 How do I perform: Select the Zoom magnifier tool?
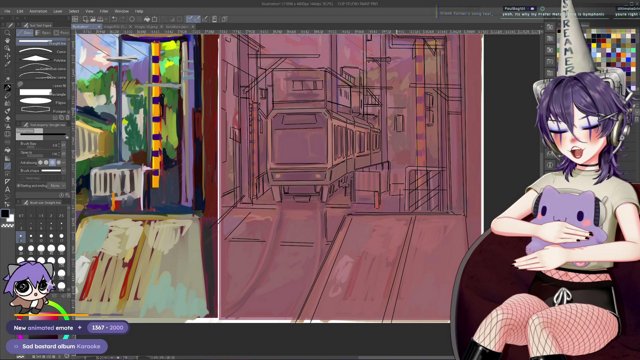point(7,33)
